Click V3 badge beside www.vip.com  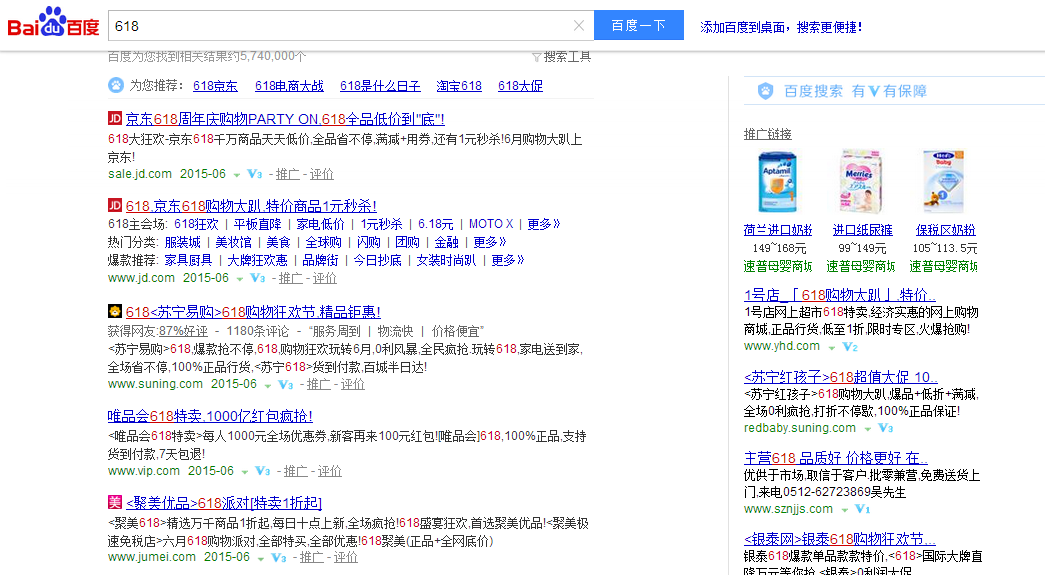coord(263,471)
